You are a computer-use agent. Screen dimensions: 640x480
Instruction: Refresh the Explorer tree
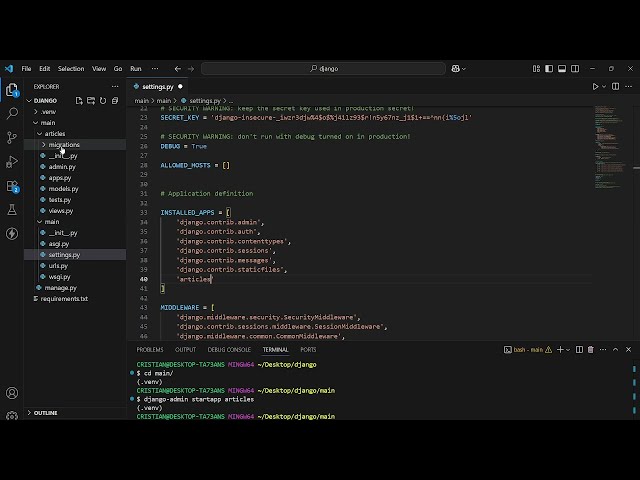click(x=103, y=100)
